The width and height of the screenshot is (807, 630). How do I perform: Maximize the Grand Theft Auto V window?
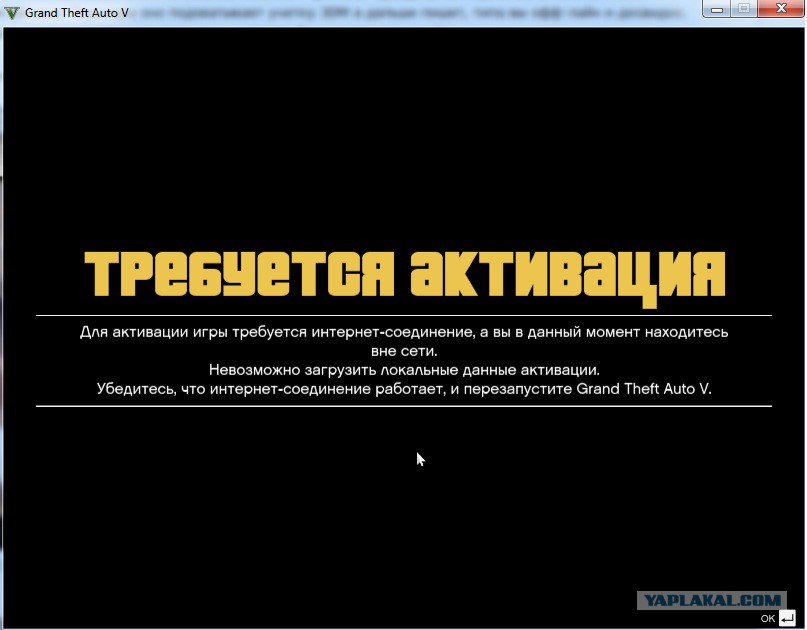click(x=744, y=9)
